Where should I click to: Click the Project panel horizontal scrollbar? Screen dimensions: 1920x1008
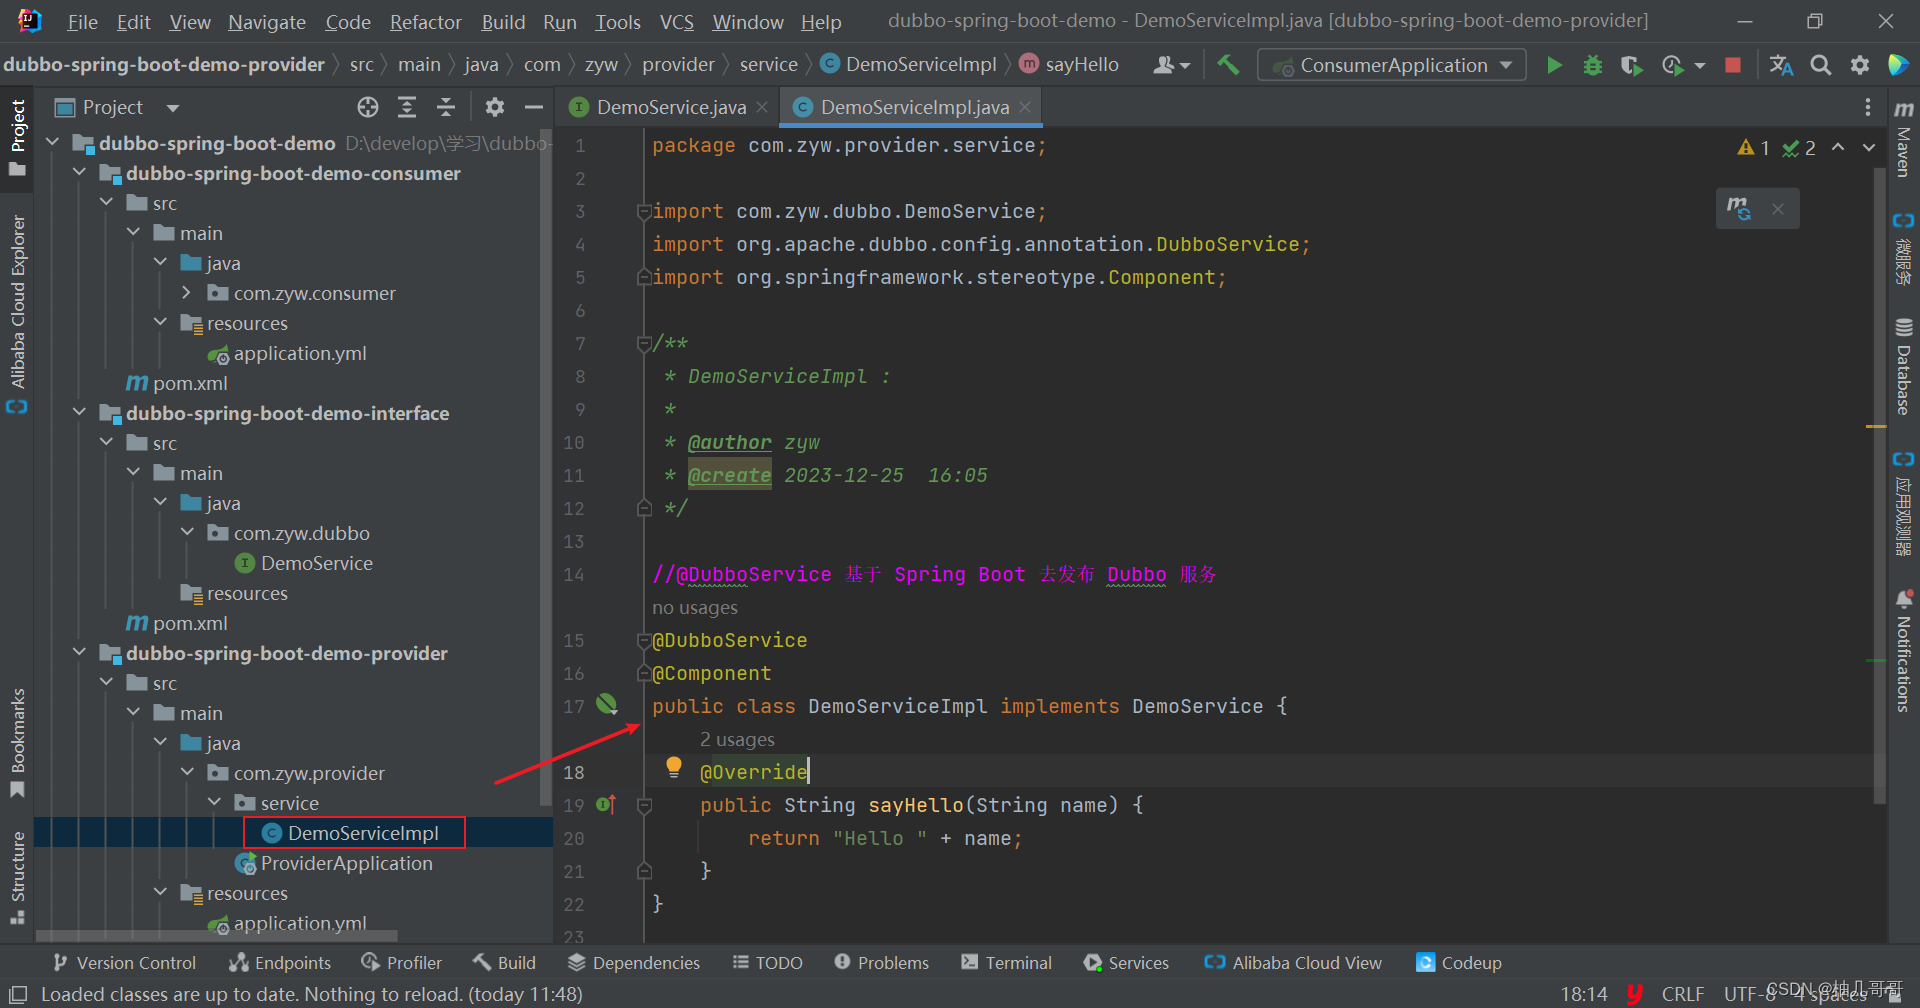[217, 936]
